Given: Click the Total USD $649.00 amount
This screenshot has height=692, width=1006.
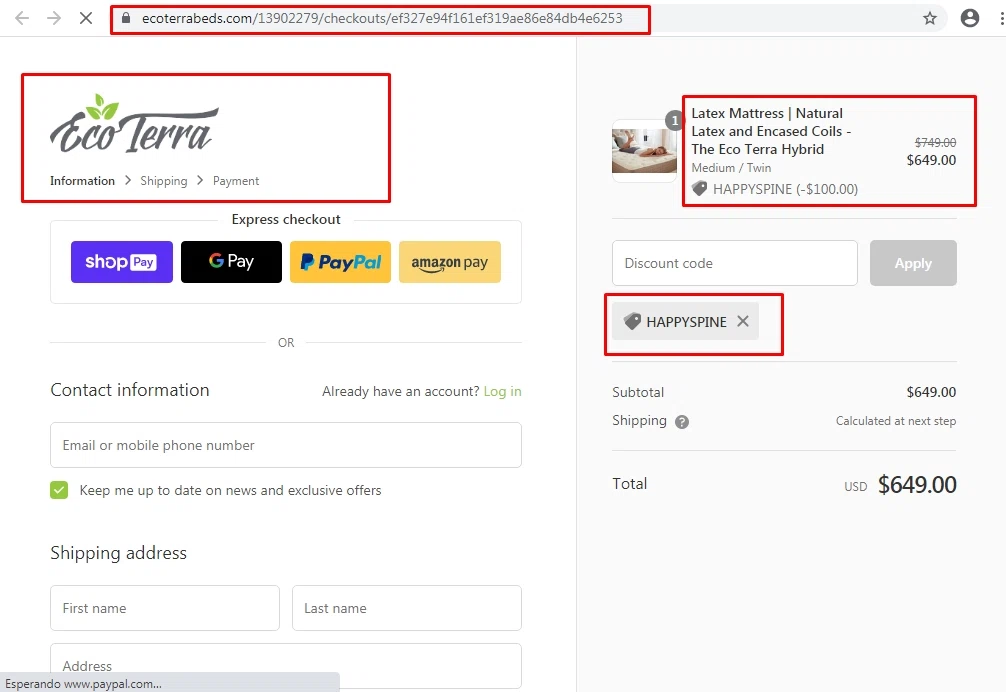Looking at the screenshot, I should click(917, 484).
